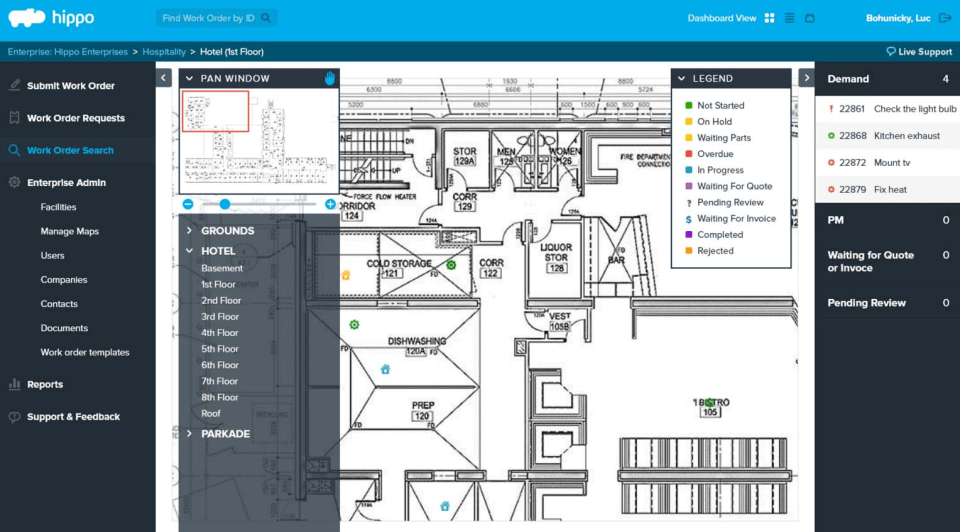Expand the Grounds map group

(189, 231)
